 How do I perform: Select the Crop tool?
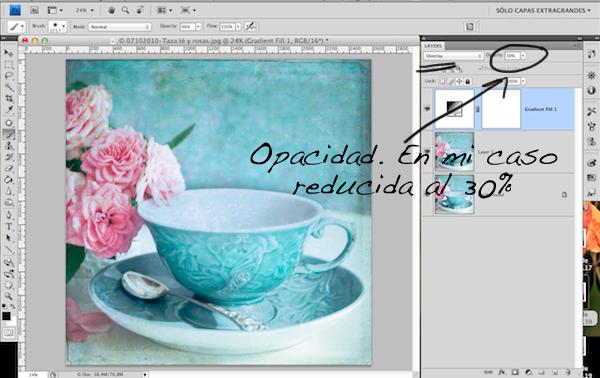pyautogui.click(x=8, y=98)
